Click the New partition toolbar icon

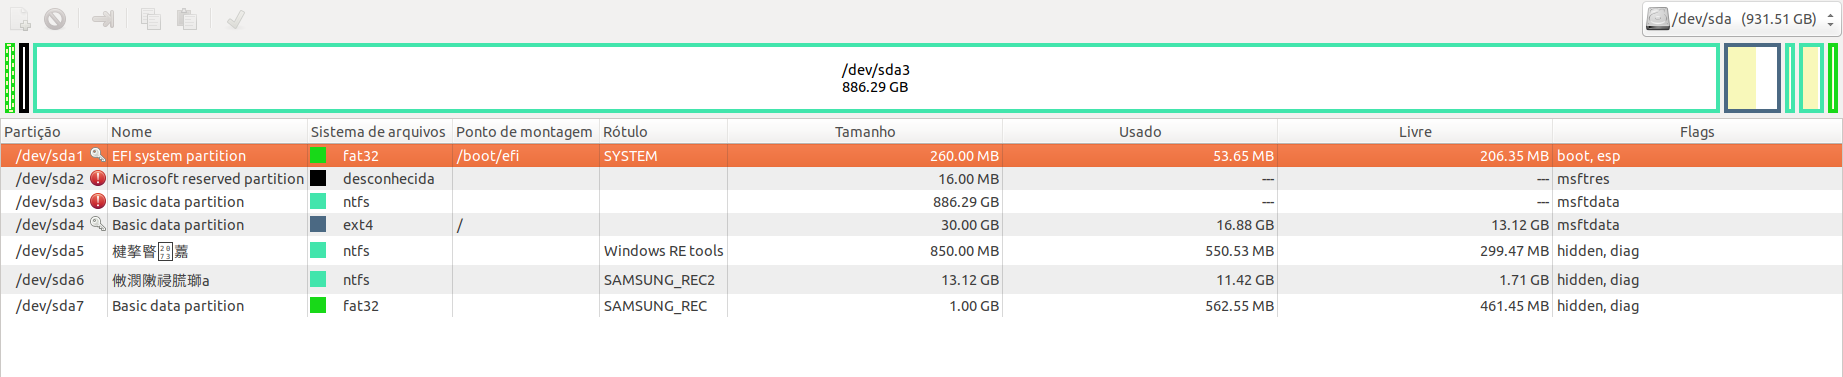pos(20,19)
